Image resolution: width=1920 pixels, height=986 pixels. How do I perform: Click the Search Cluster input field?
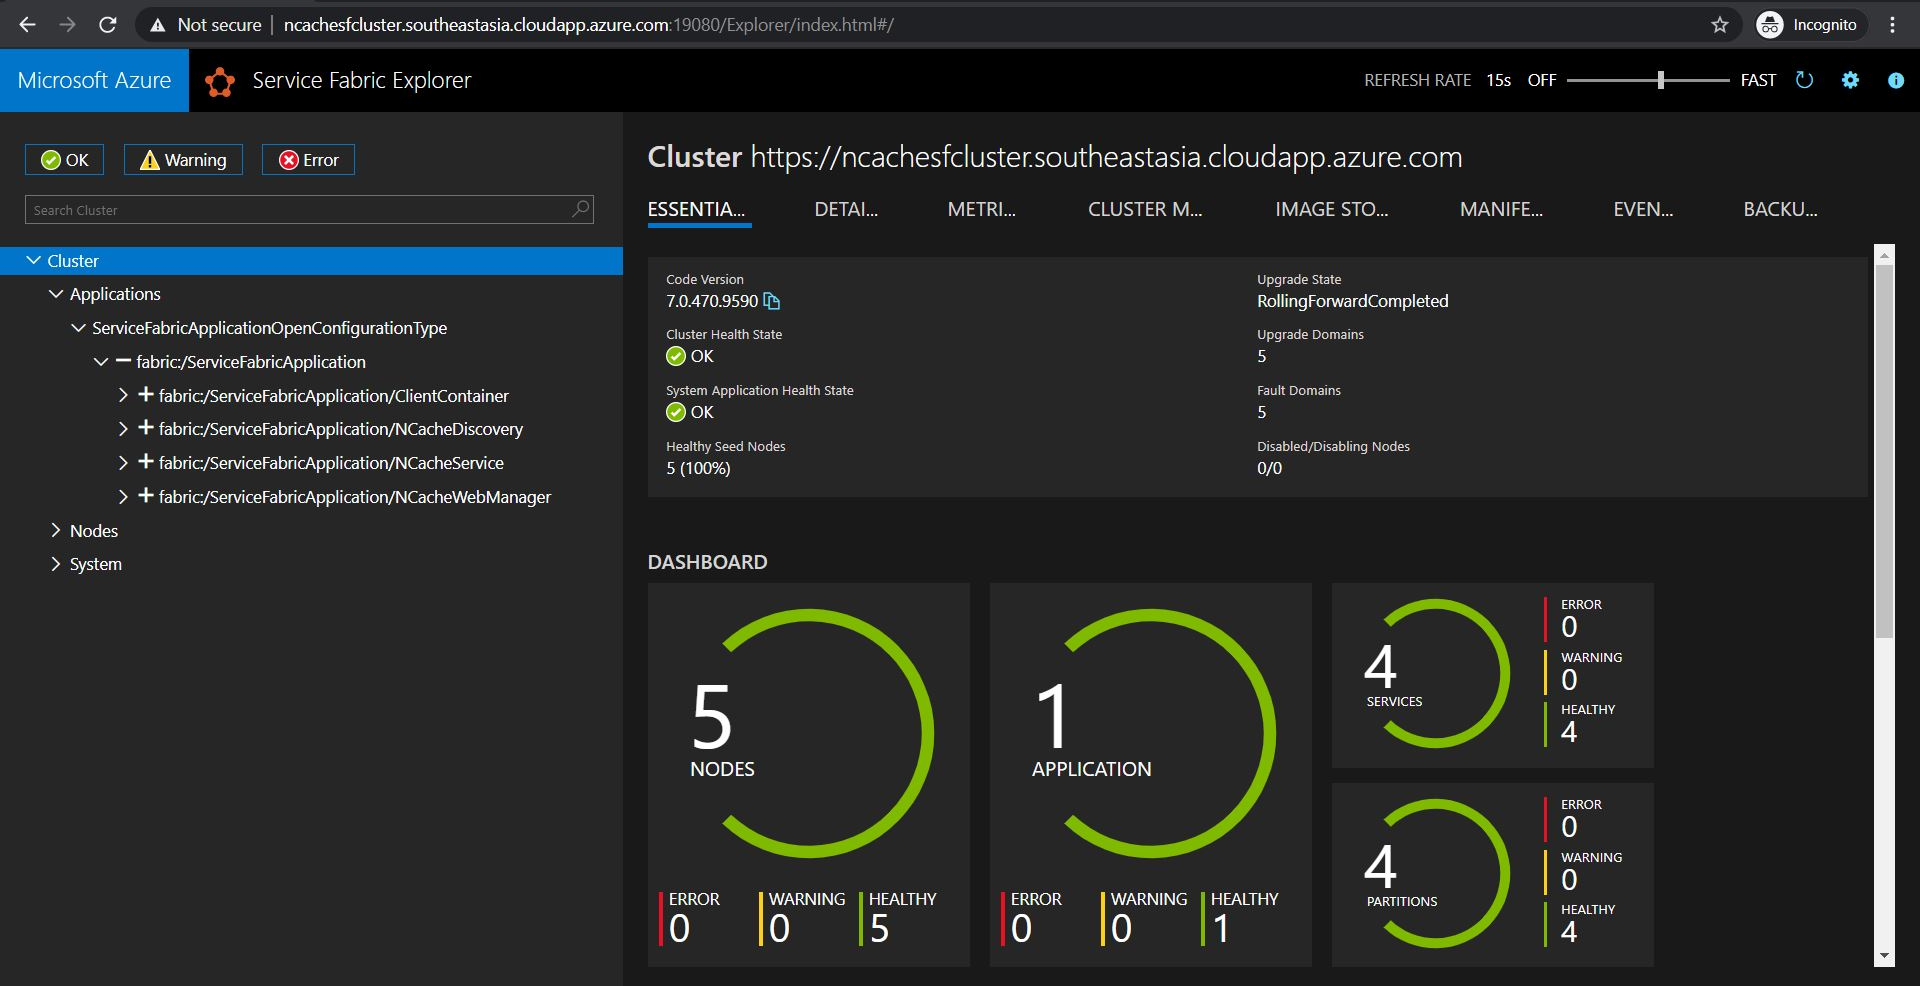(309, 209)
